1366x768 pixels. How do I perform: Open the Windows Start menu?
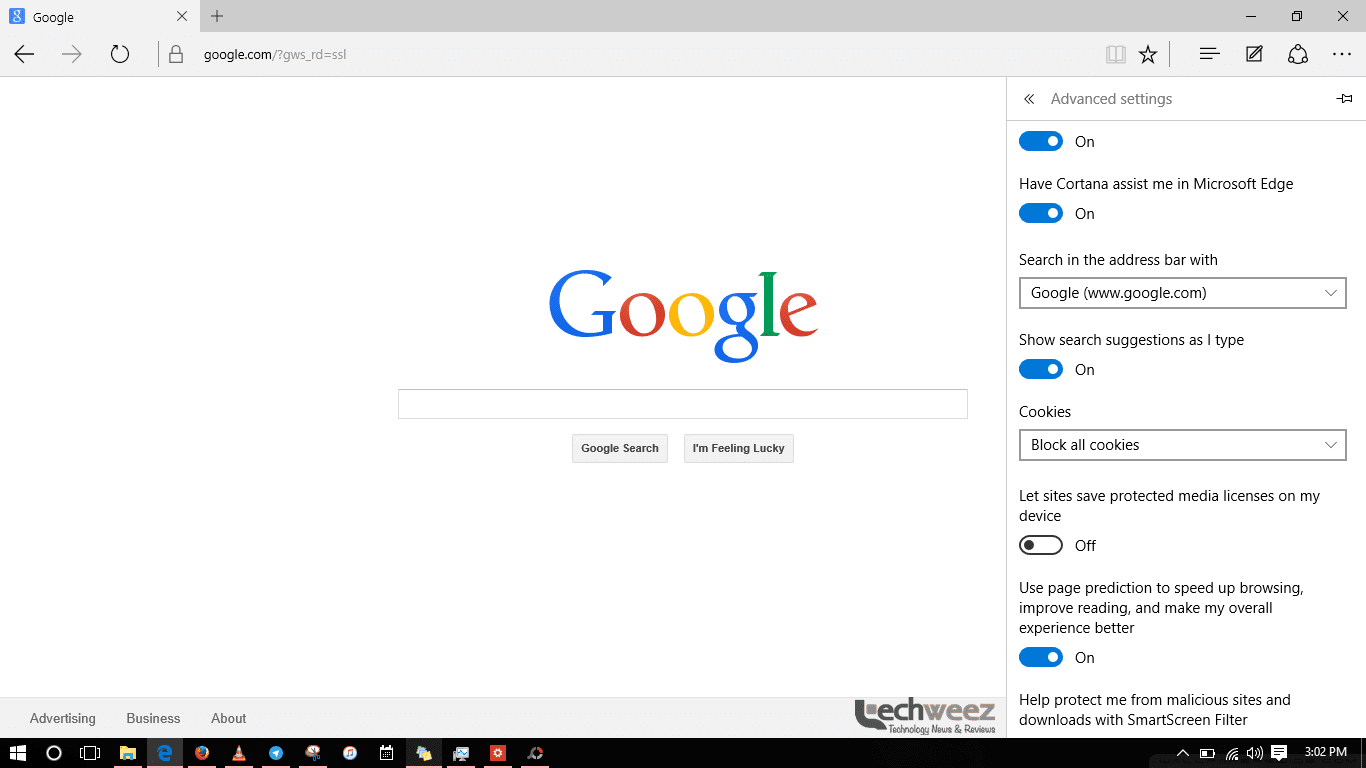click(x=17, y=753)
